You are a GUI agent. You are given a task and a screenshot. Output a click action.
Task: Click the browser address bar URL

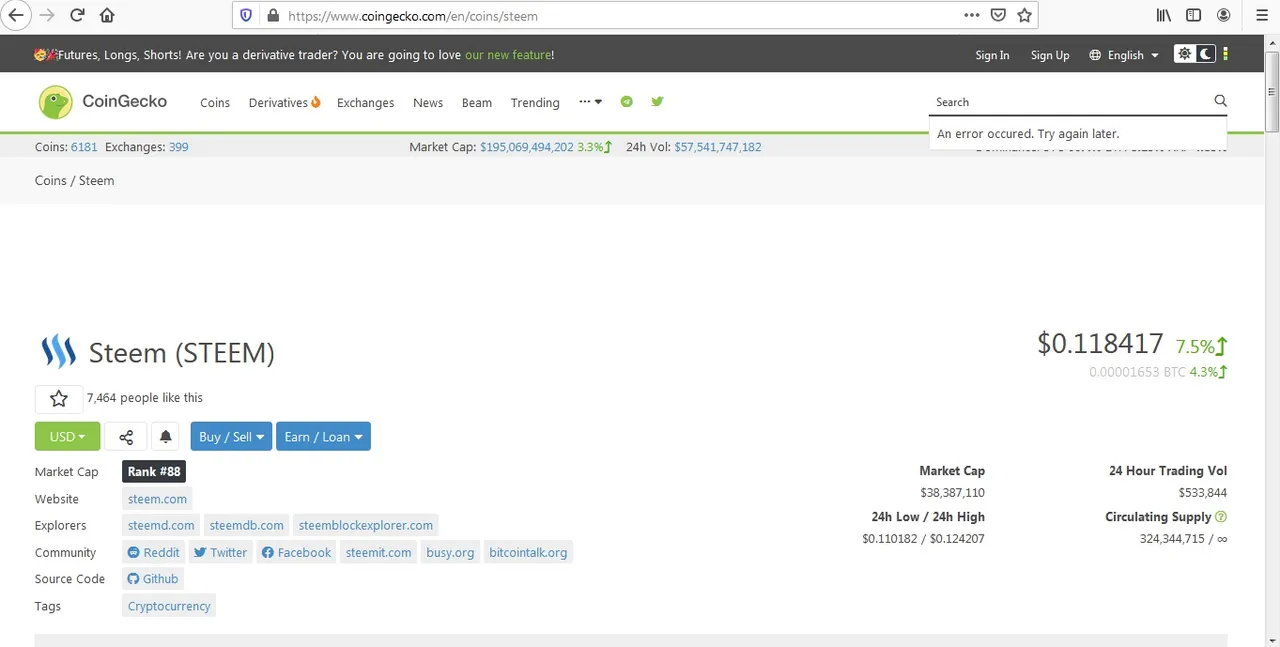coord(413,16)
